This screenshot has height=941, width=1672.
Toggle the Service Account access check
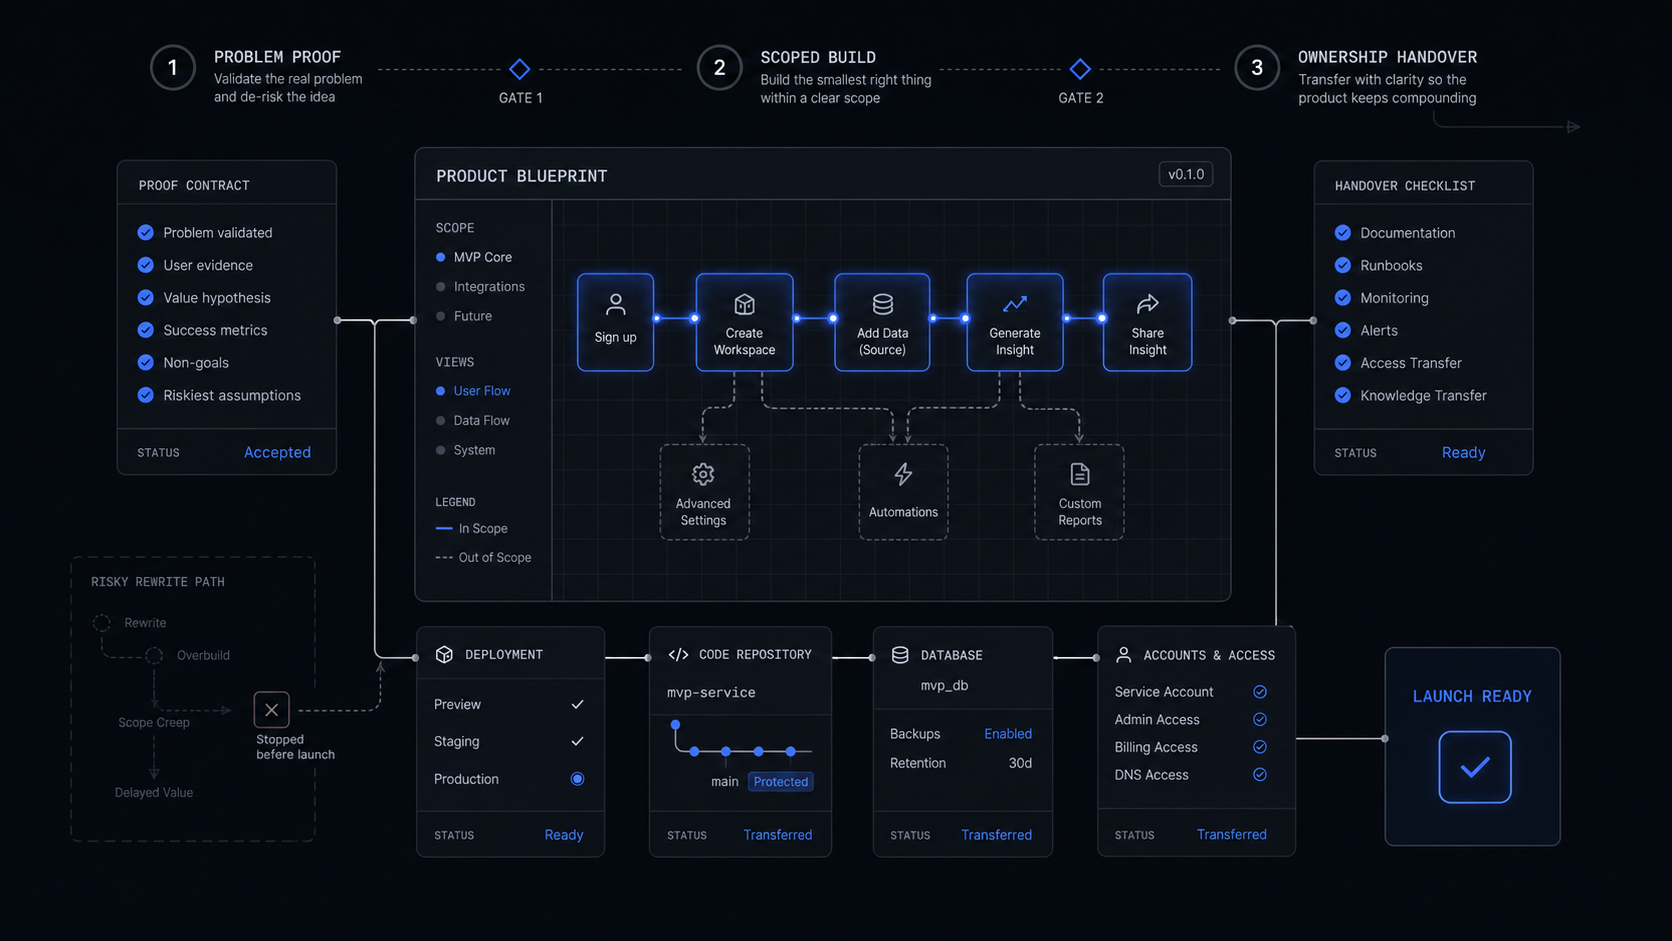tap(1260, 692)
